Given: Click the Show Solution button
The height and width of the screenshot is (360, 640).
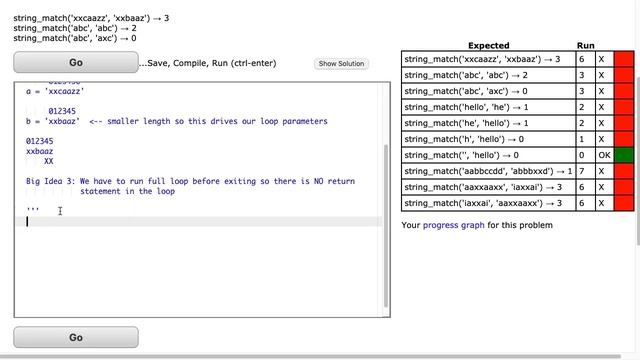Looking at the screenshot, I should point(341,64).
